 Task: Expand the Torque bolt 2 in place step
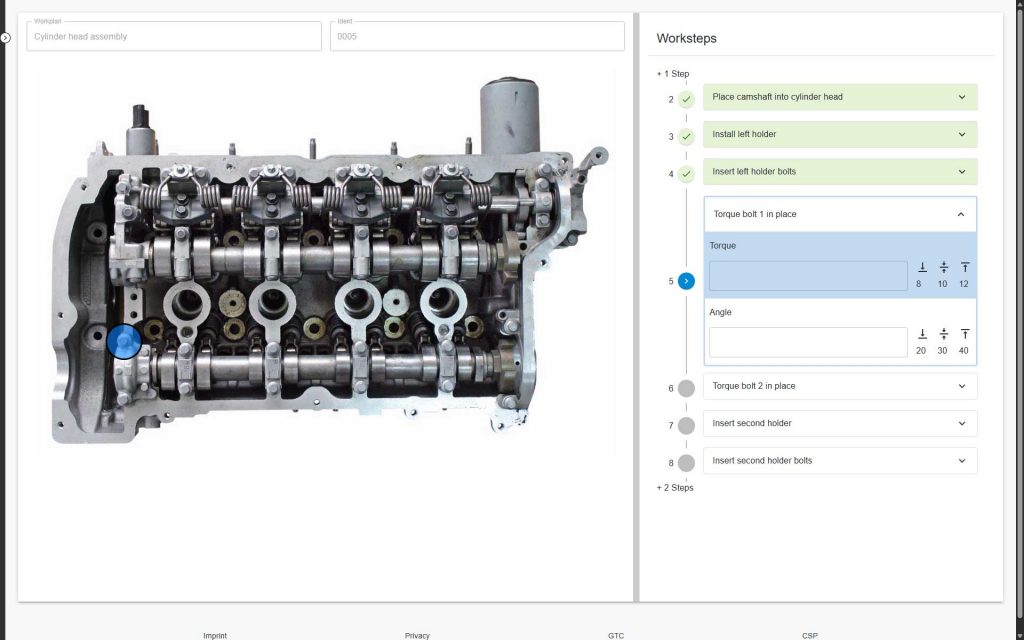pyautogui.click(x=961, y=386)
